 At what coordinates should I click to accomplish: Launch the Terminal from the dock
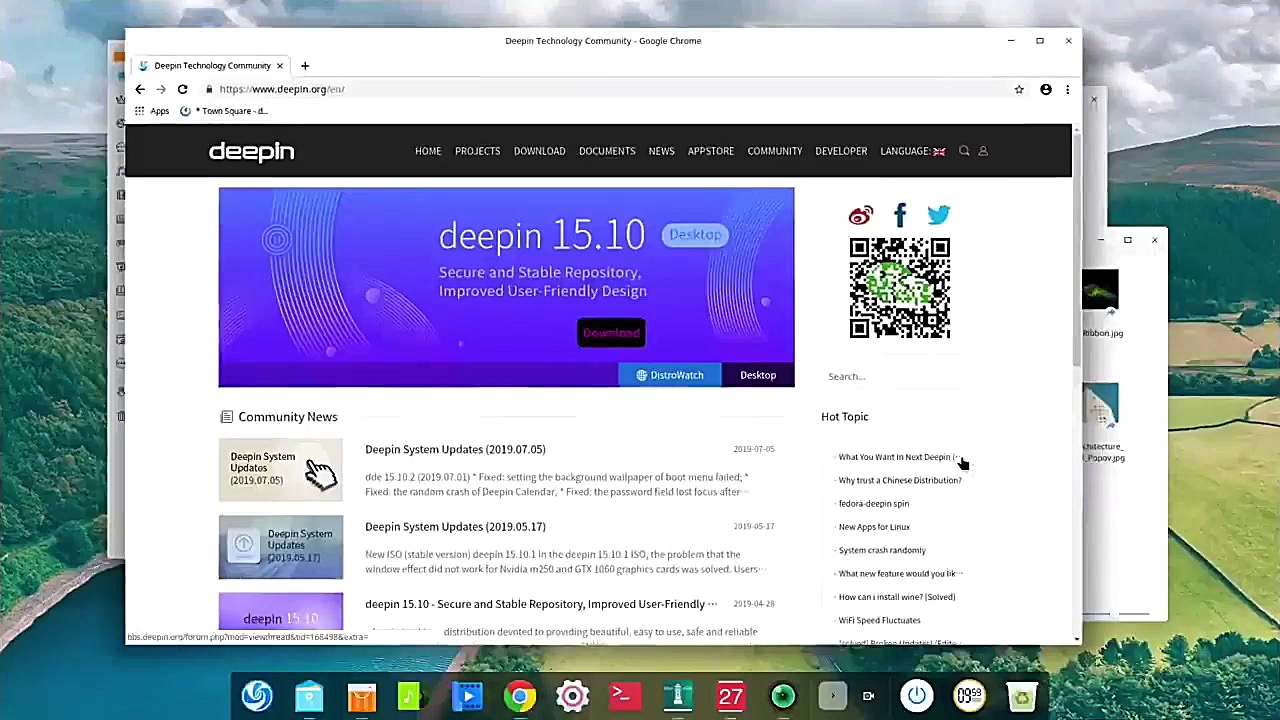[x=625, y=696]
